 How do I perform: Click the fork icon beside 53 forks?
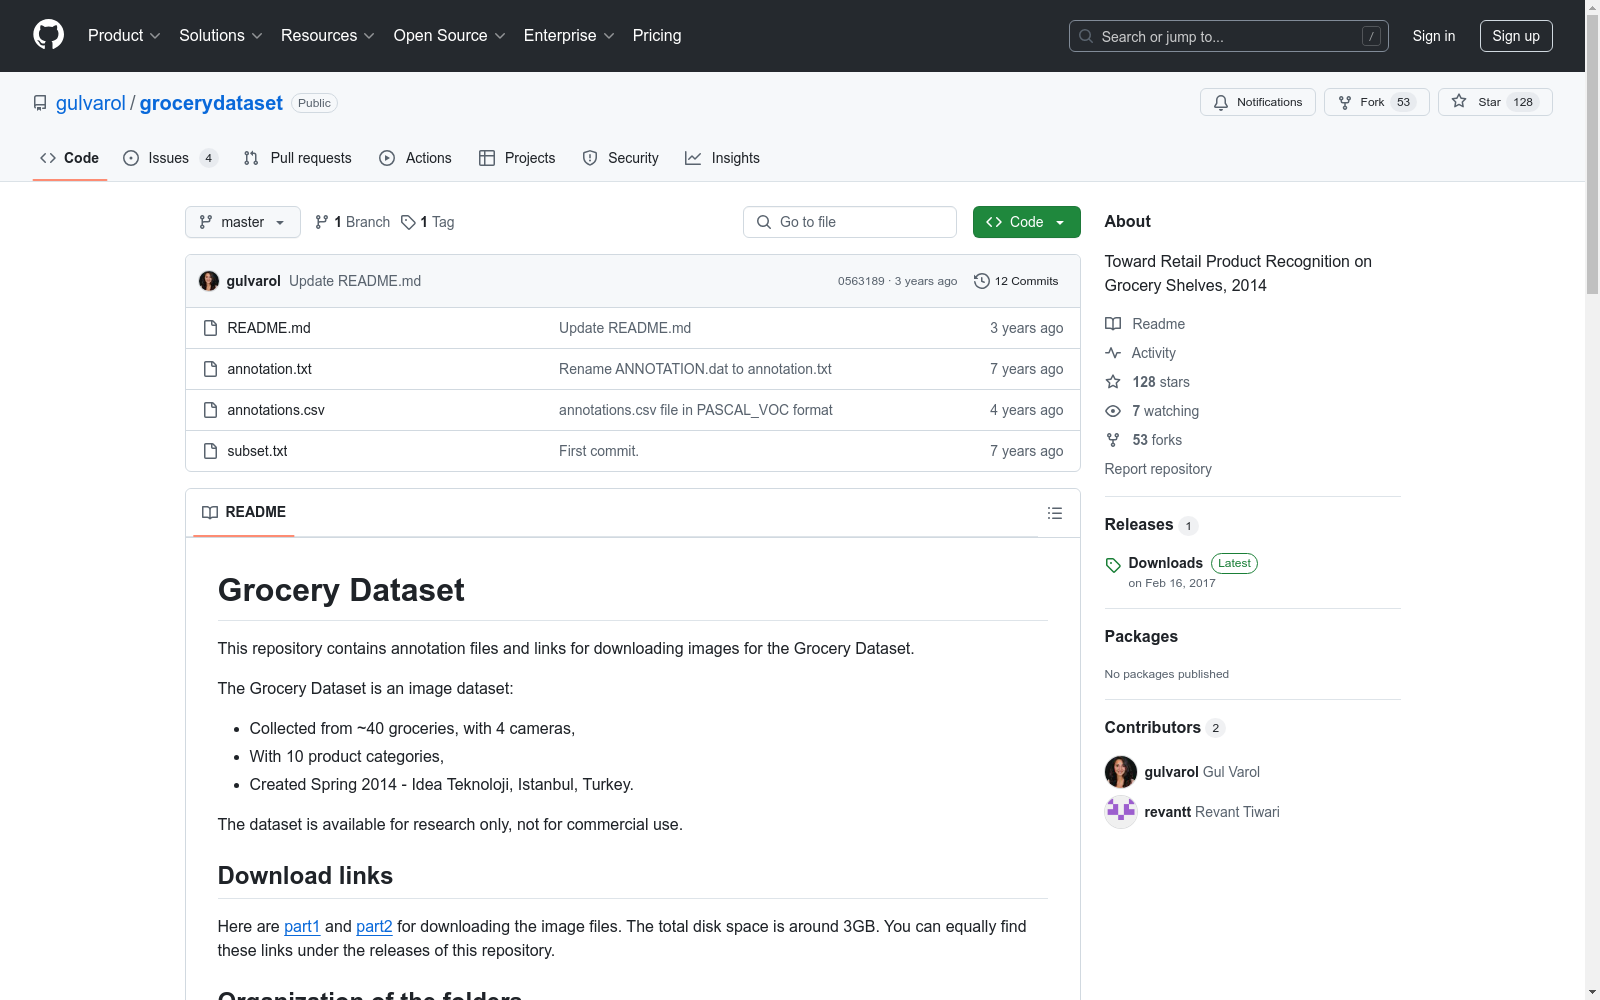click(1113, 440)
